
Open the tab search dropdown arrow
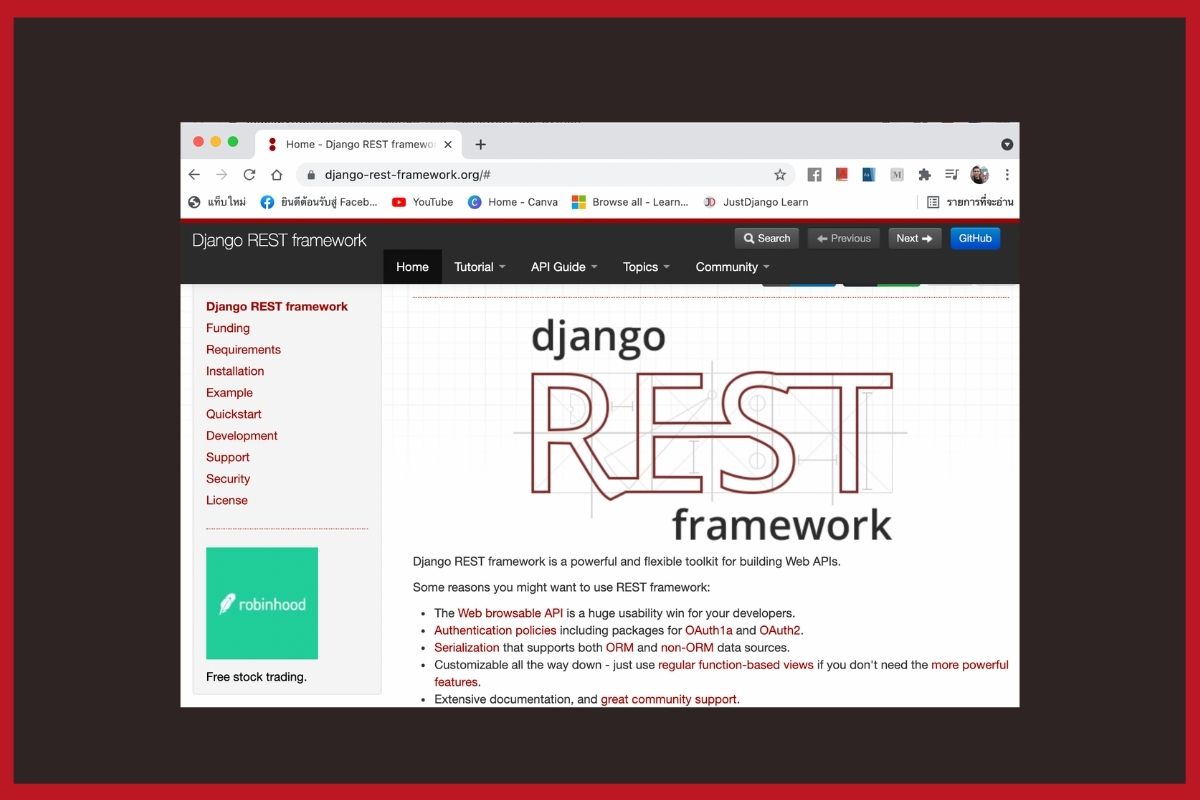click(x=1007, y=144)
